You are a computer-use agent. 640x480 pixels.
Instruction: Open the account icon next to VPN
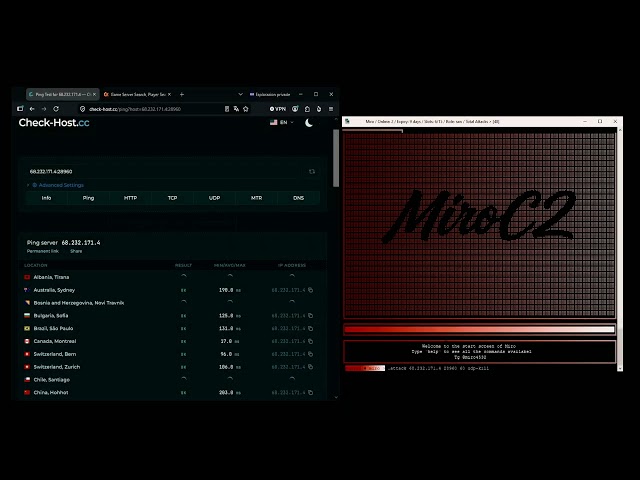click(295, 109)
